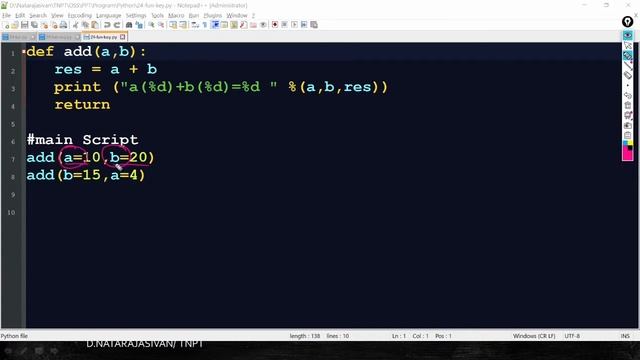Click the Close All toolbar icon
The width and height of the screenshot is (640, 360).
click(x=54, y=25)
